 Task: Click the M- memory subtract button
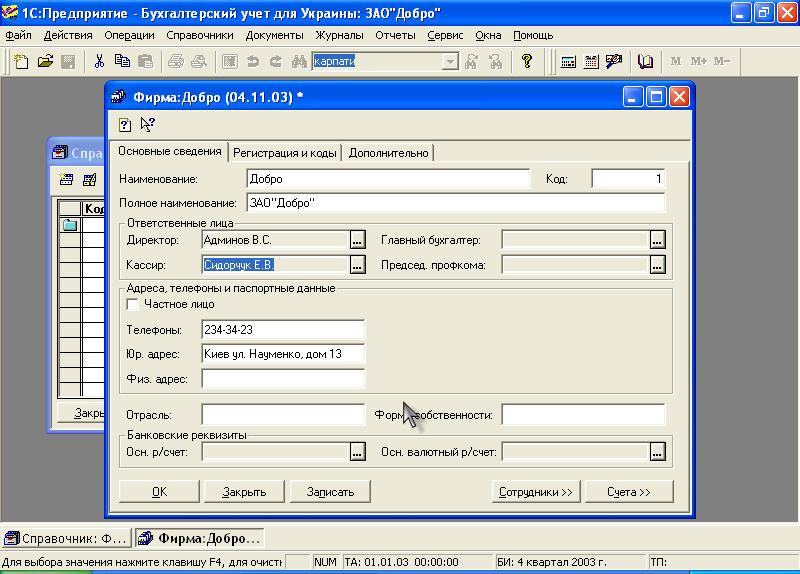point(722,62)
